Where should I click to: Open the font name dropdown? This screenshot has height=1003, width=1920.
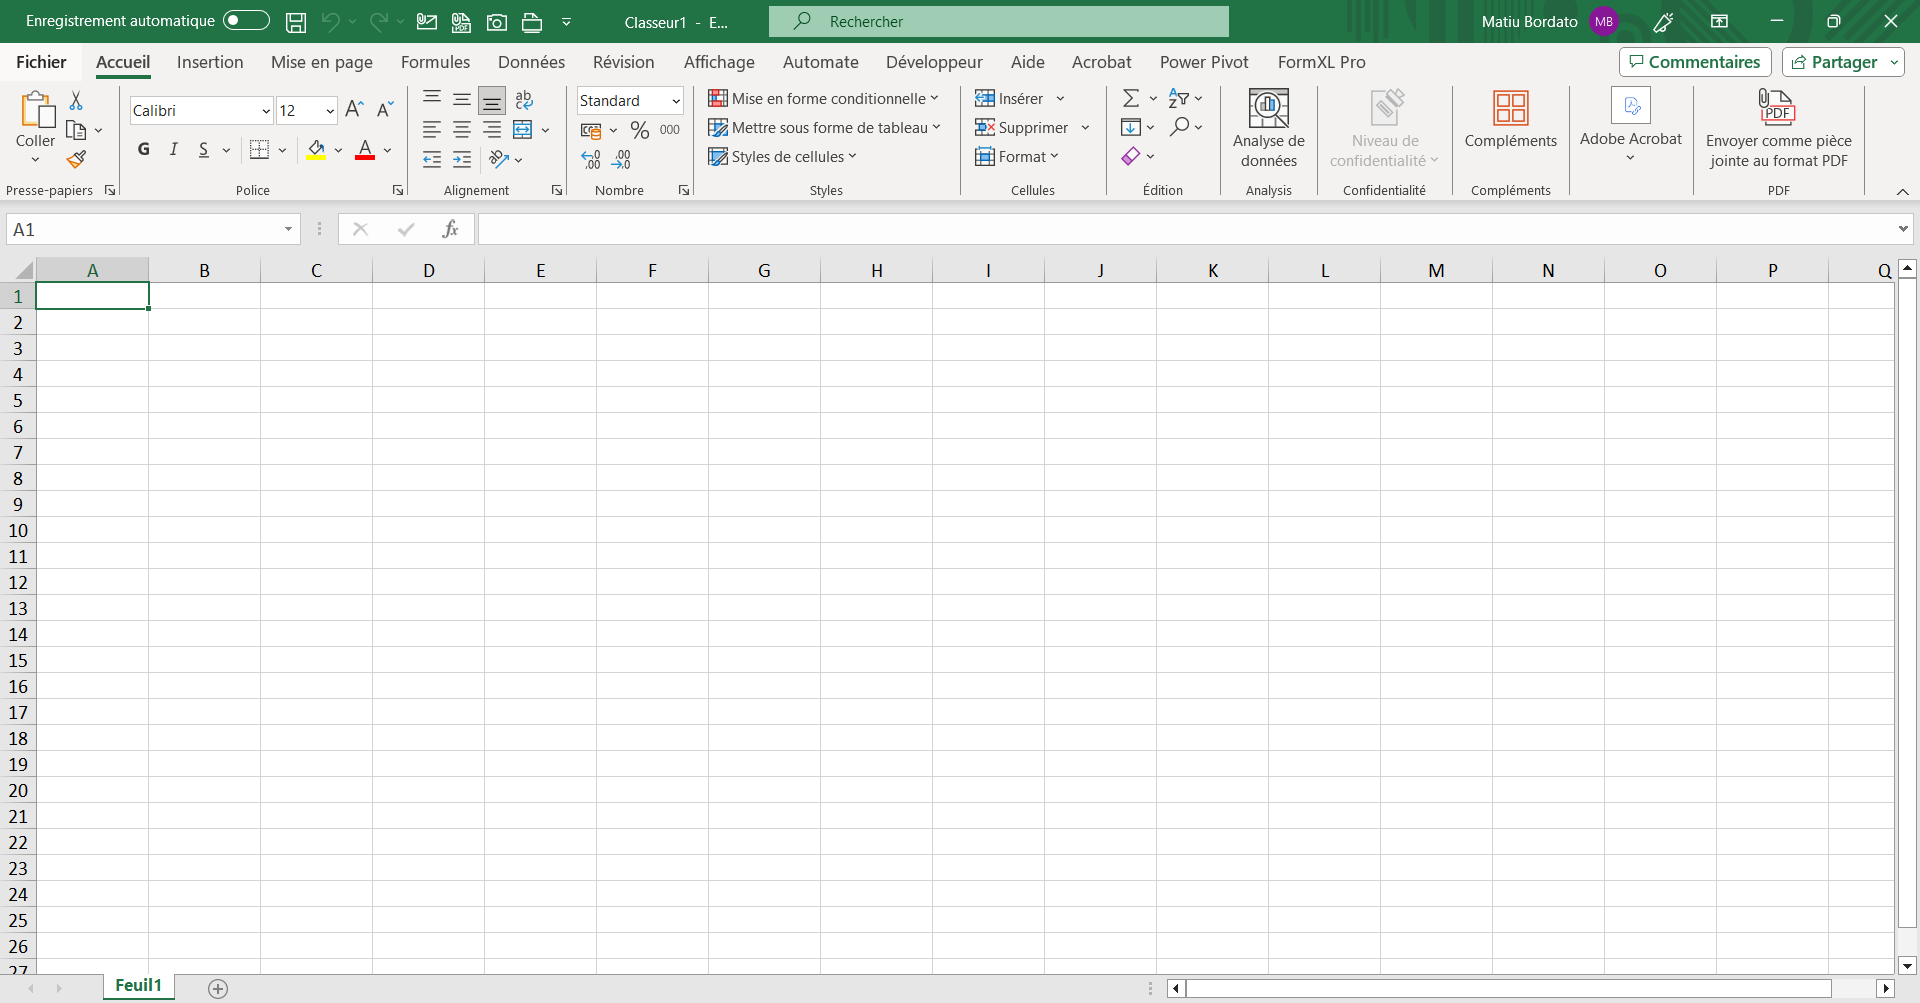coord(264,110)
